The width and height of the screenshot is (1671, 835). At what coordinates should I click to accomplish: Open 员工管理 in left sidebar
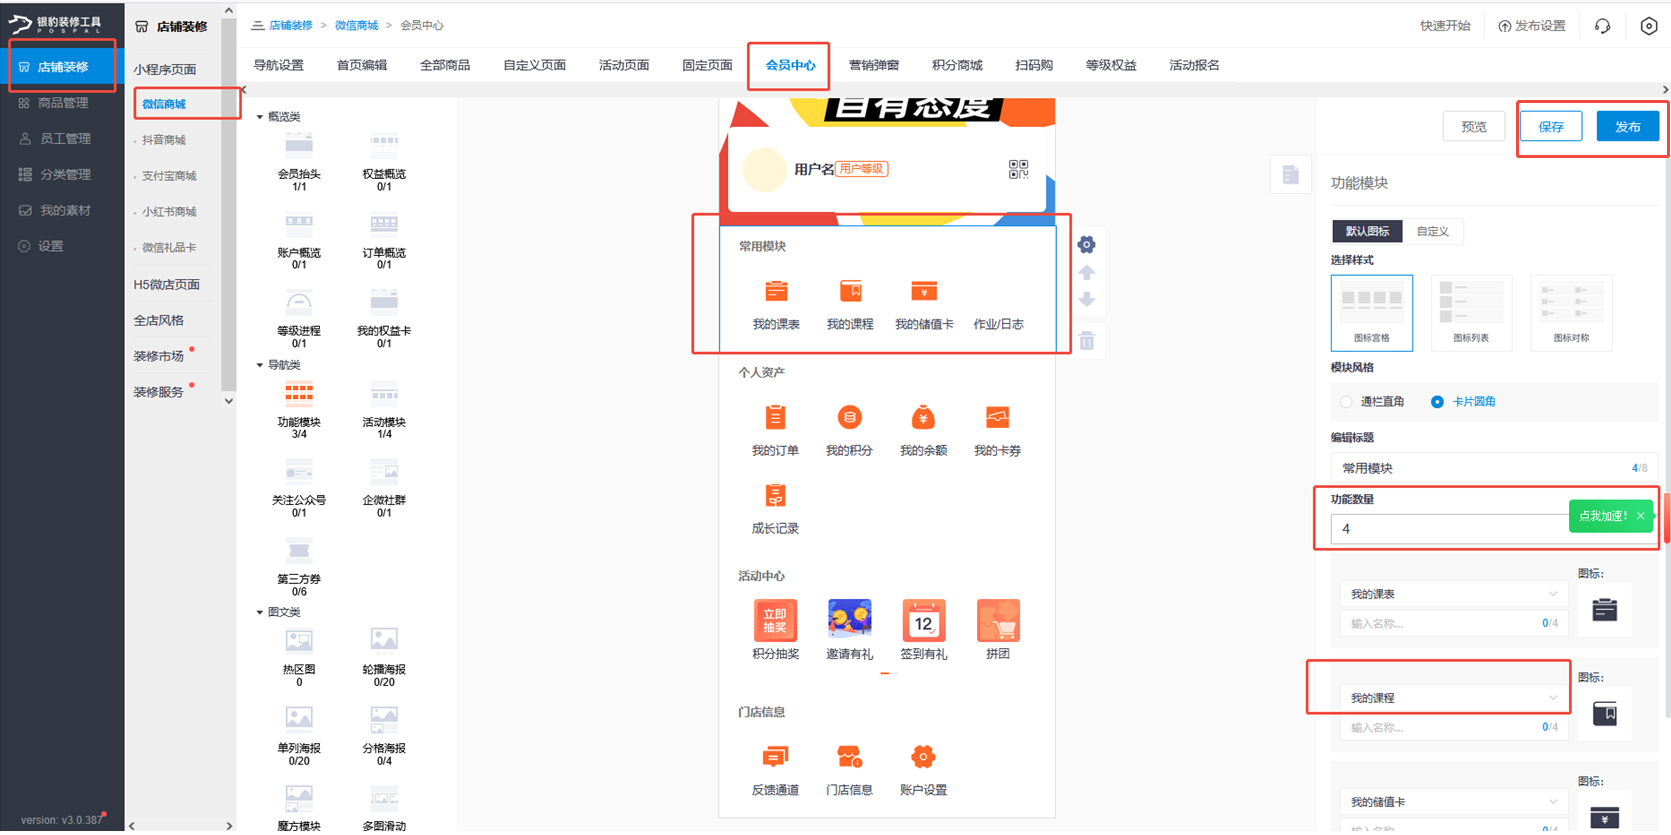(62, 139)
